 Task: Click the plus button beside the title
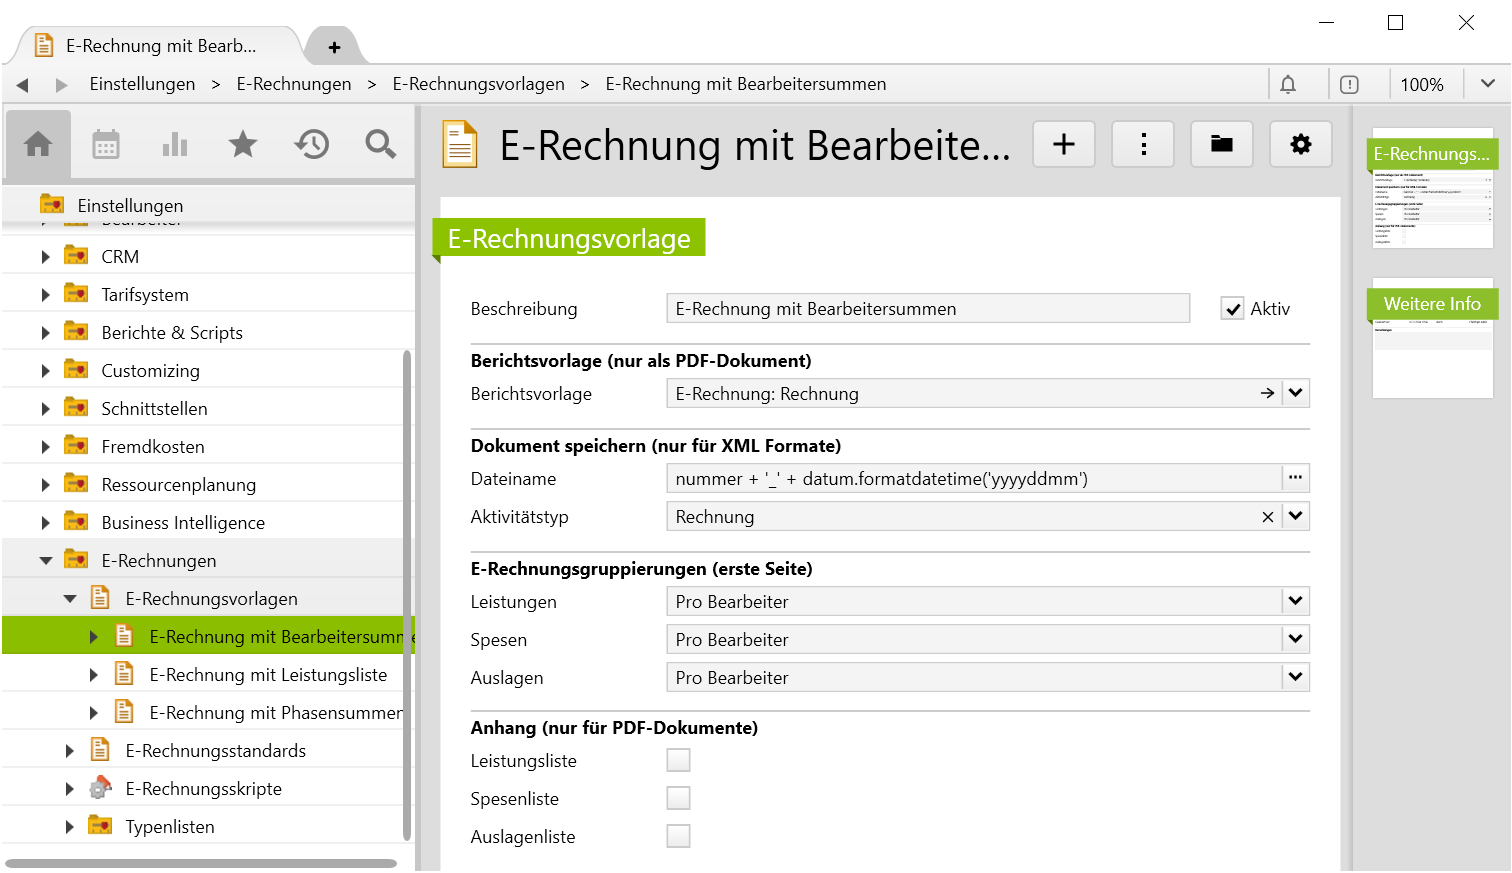(x=1064, y=145)
